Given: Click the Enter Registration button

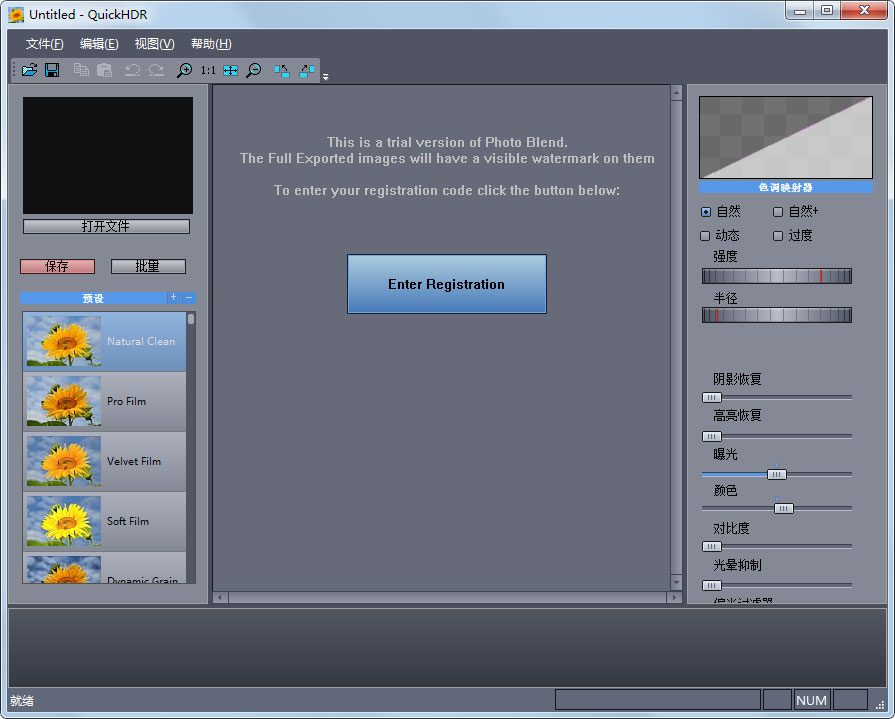Looking at the screenshot, I should pyautogui.click(x=446, y=284).
